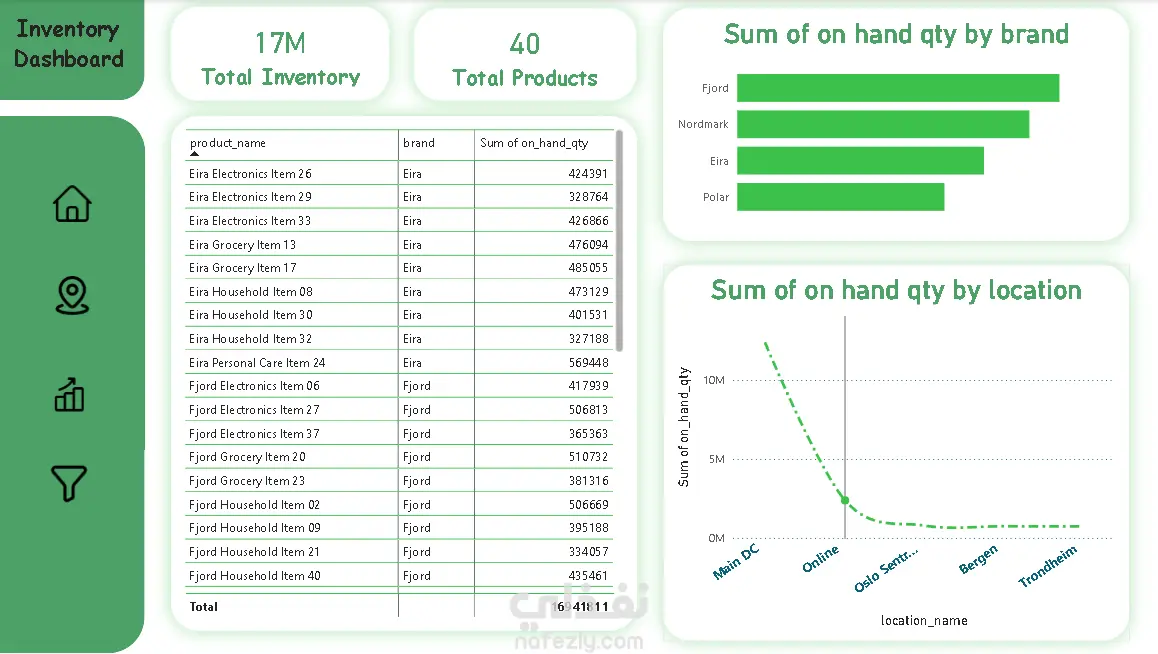
Task: Click the 10M y-axis label
Action: click(x=713, y=380)
